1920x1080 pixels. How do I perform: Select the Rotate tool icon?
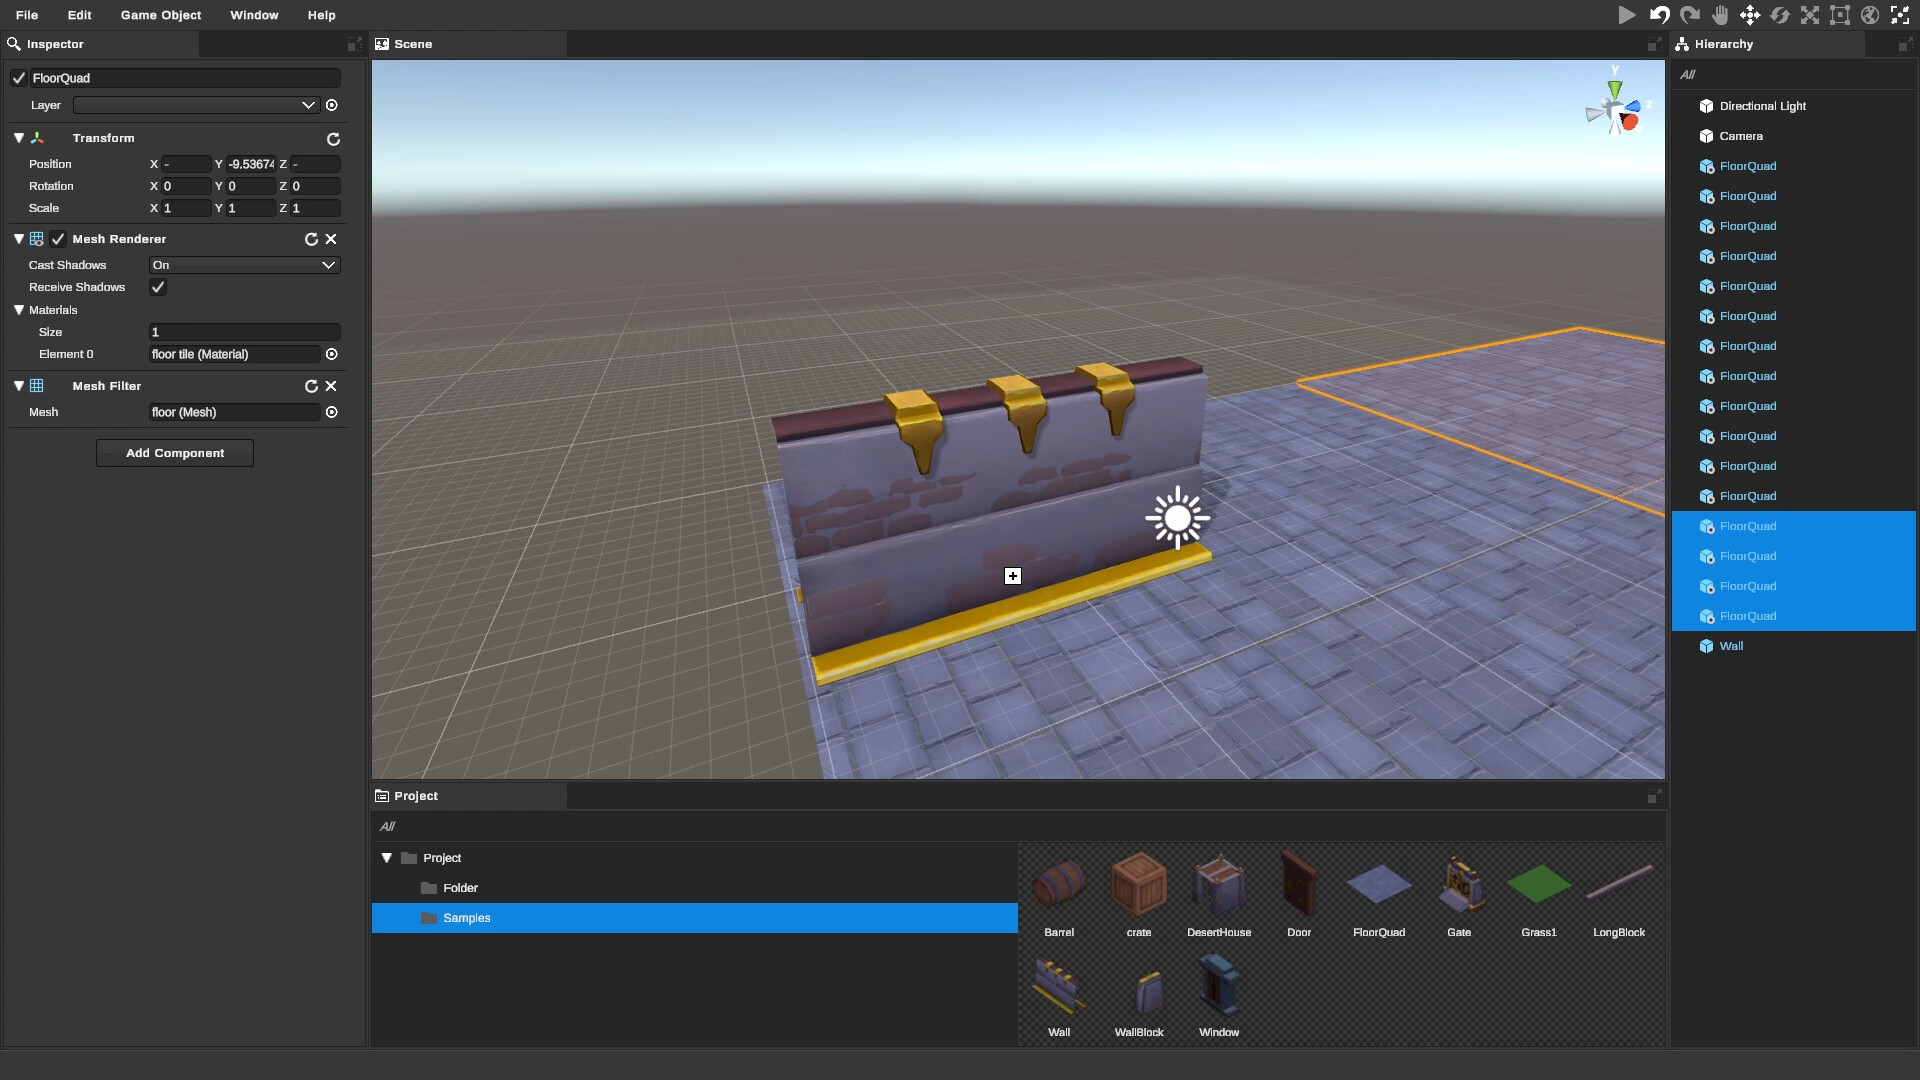pos(1780,15)
